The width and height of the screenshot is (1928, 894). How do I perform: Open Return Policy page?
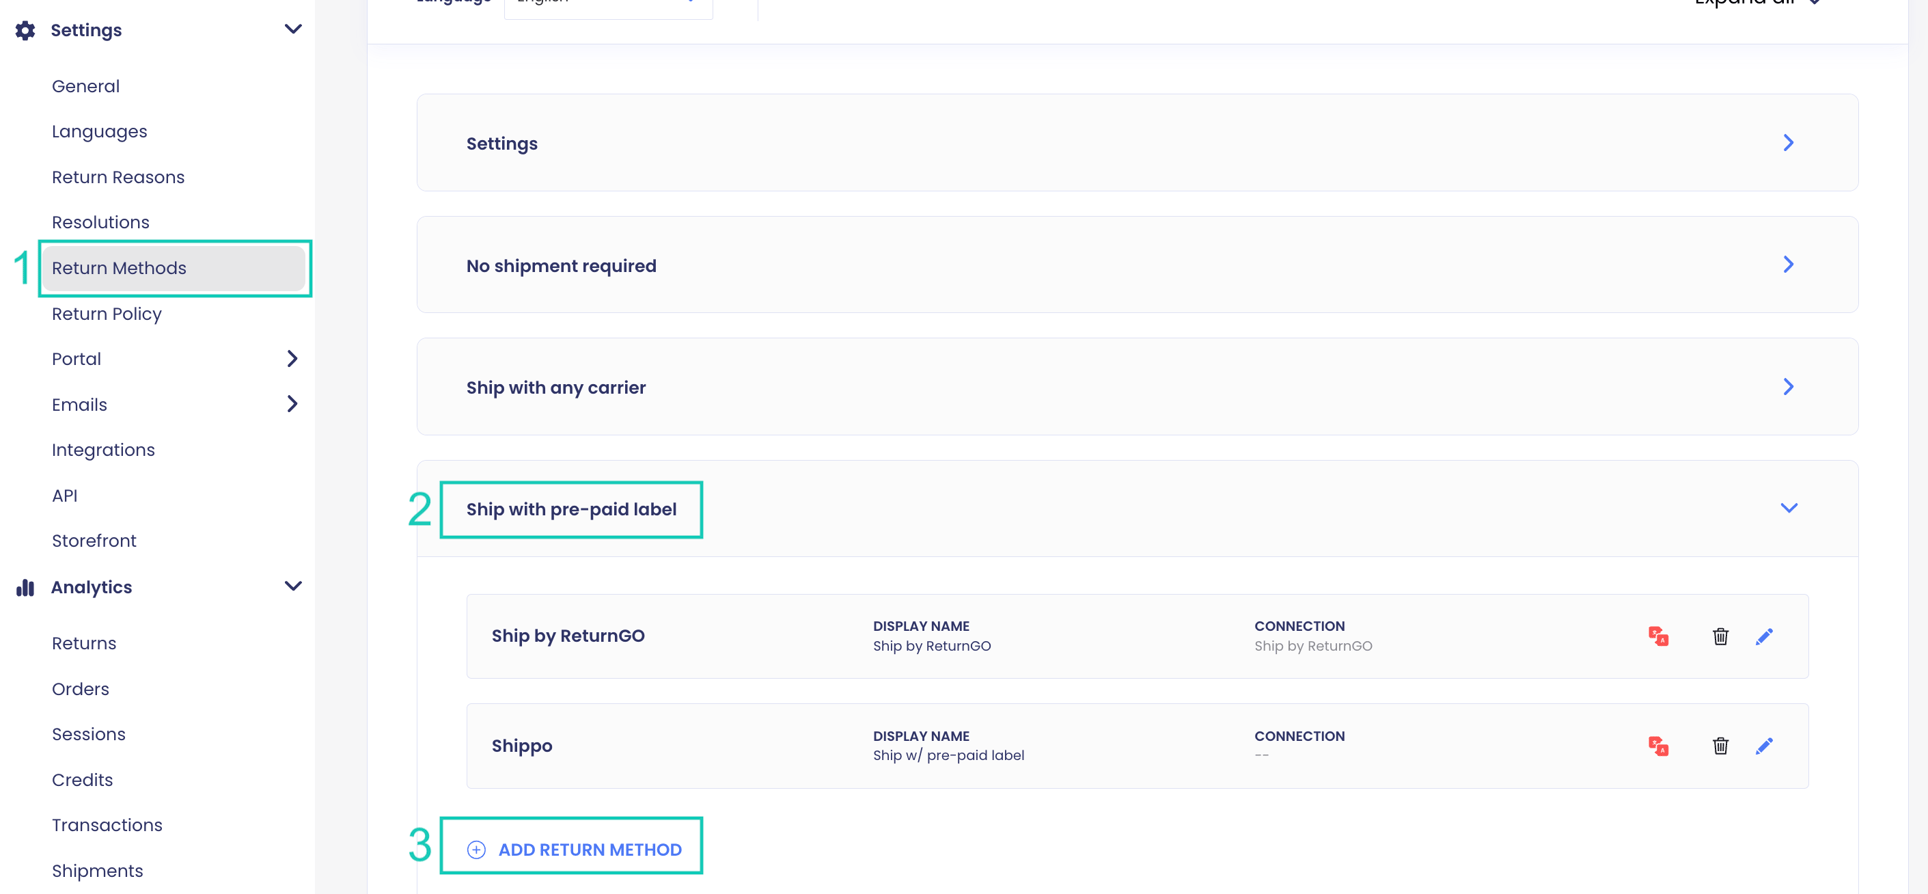(x=107, y=314)
